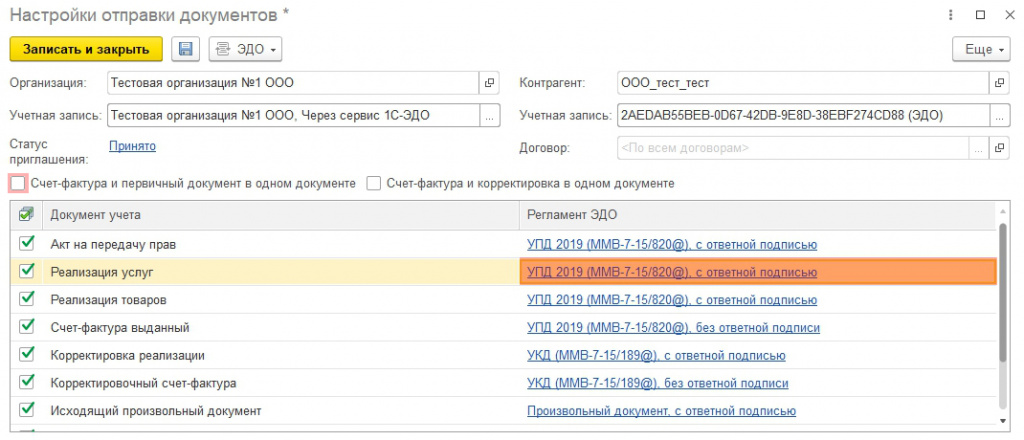Click the Записать и закрыть button
The image size is (1024, 440).
85,49
